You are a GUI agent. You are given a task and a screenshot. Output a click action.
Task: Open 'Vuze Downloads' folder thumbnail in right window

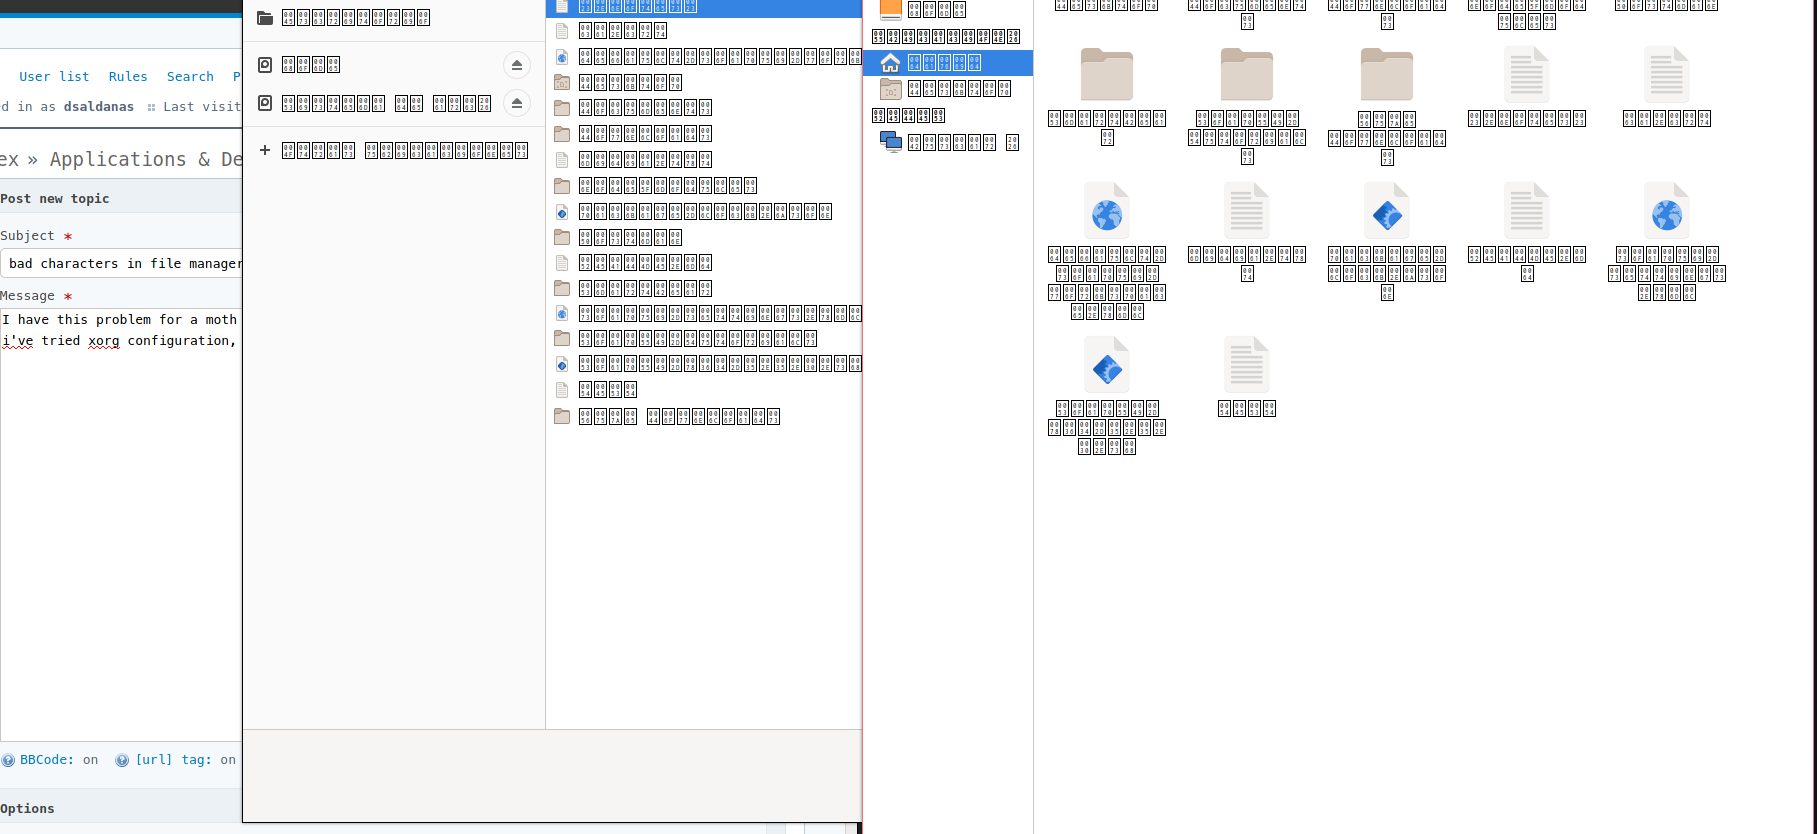1387,75
